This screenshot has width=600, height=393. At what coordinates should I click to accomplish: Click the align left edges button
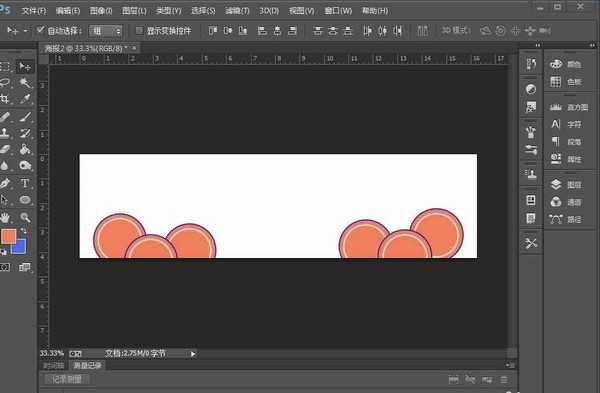[x=262, y=30]
